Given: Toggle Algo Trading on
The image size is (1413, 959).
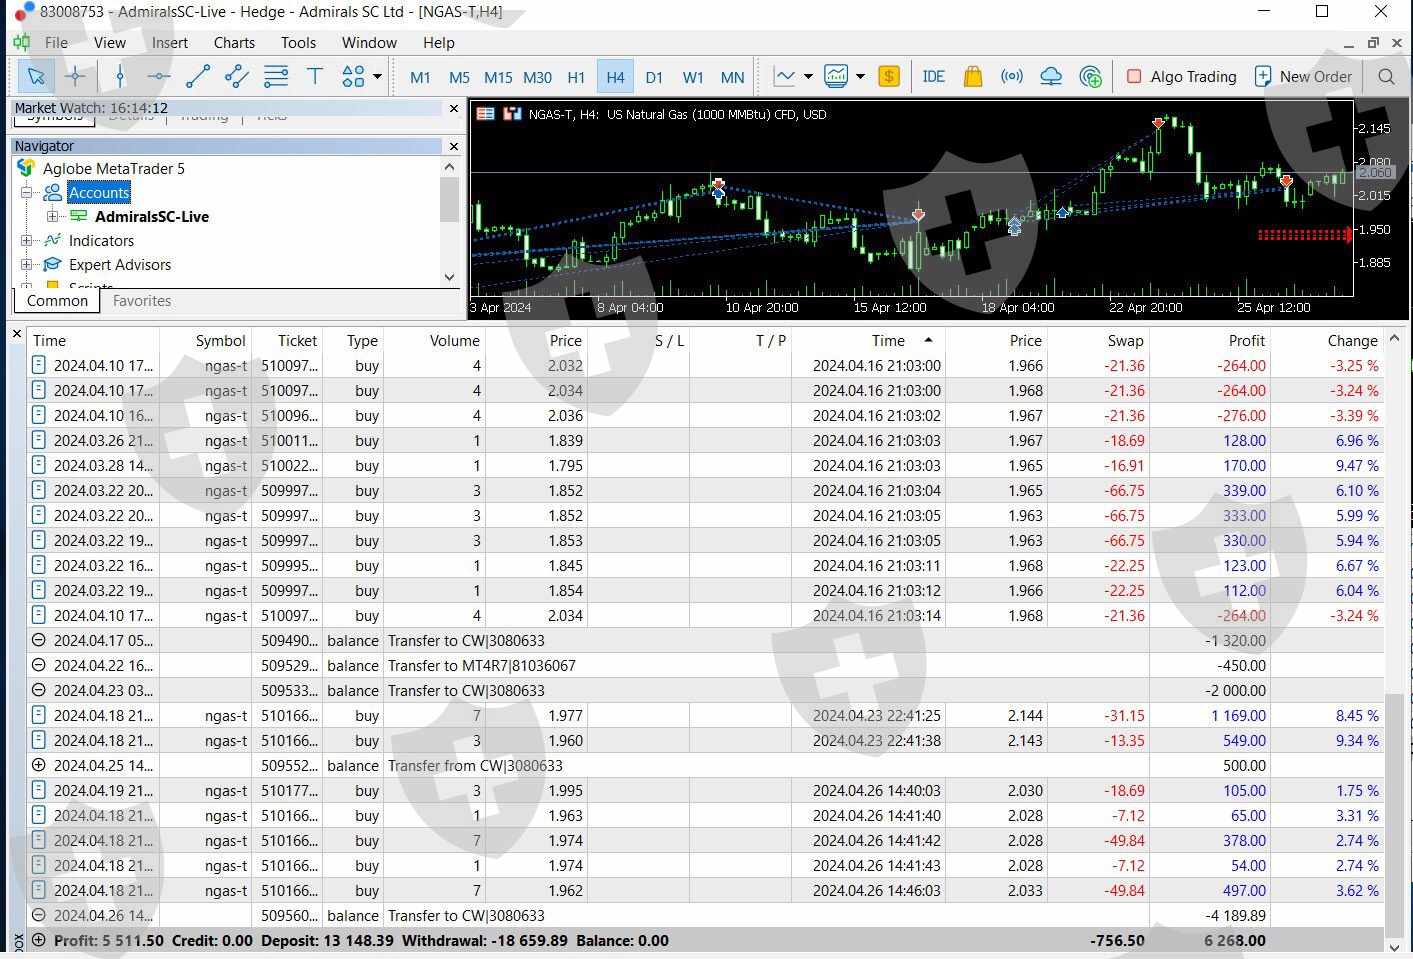Looking at the screenshot, I should pos(1181,77).
